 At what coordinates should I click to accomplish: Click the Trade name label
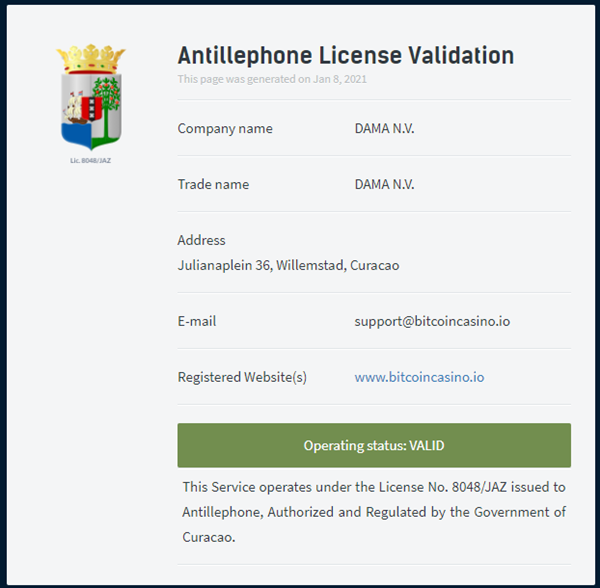(x=213, y=184)
